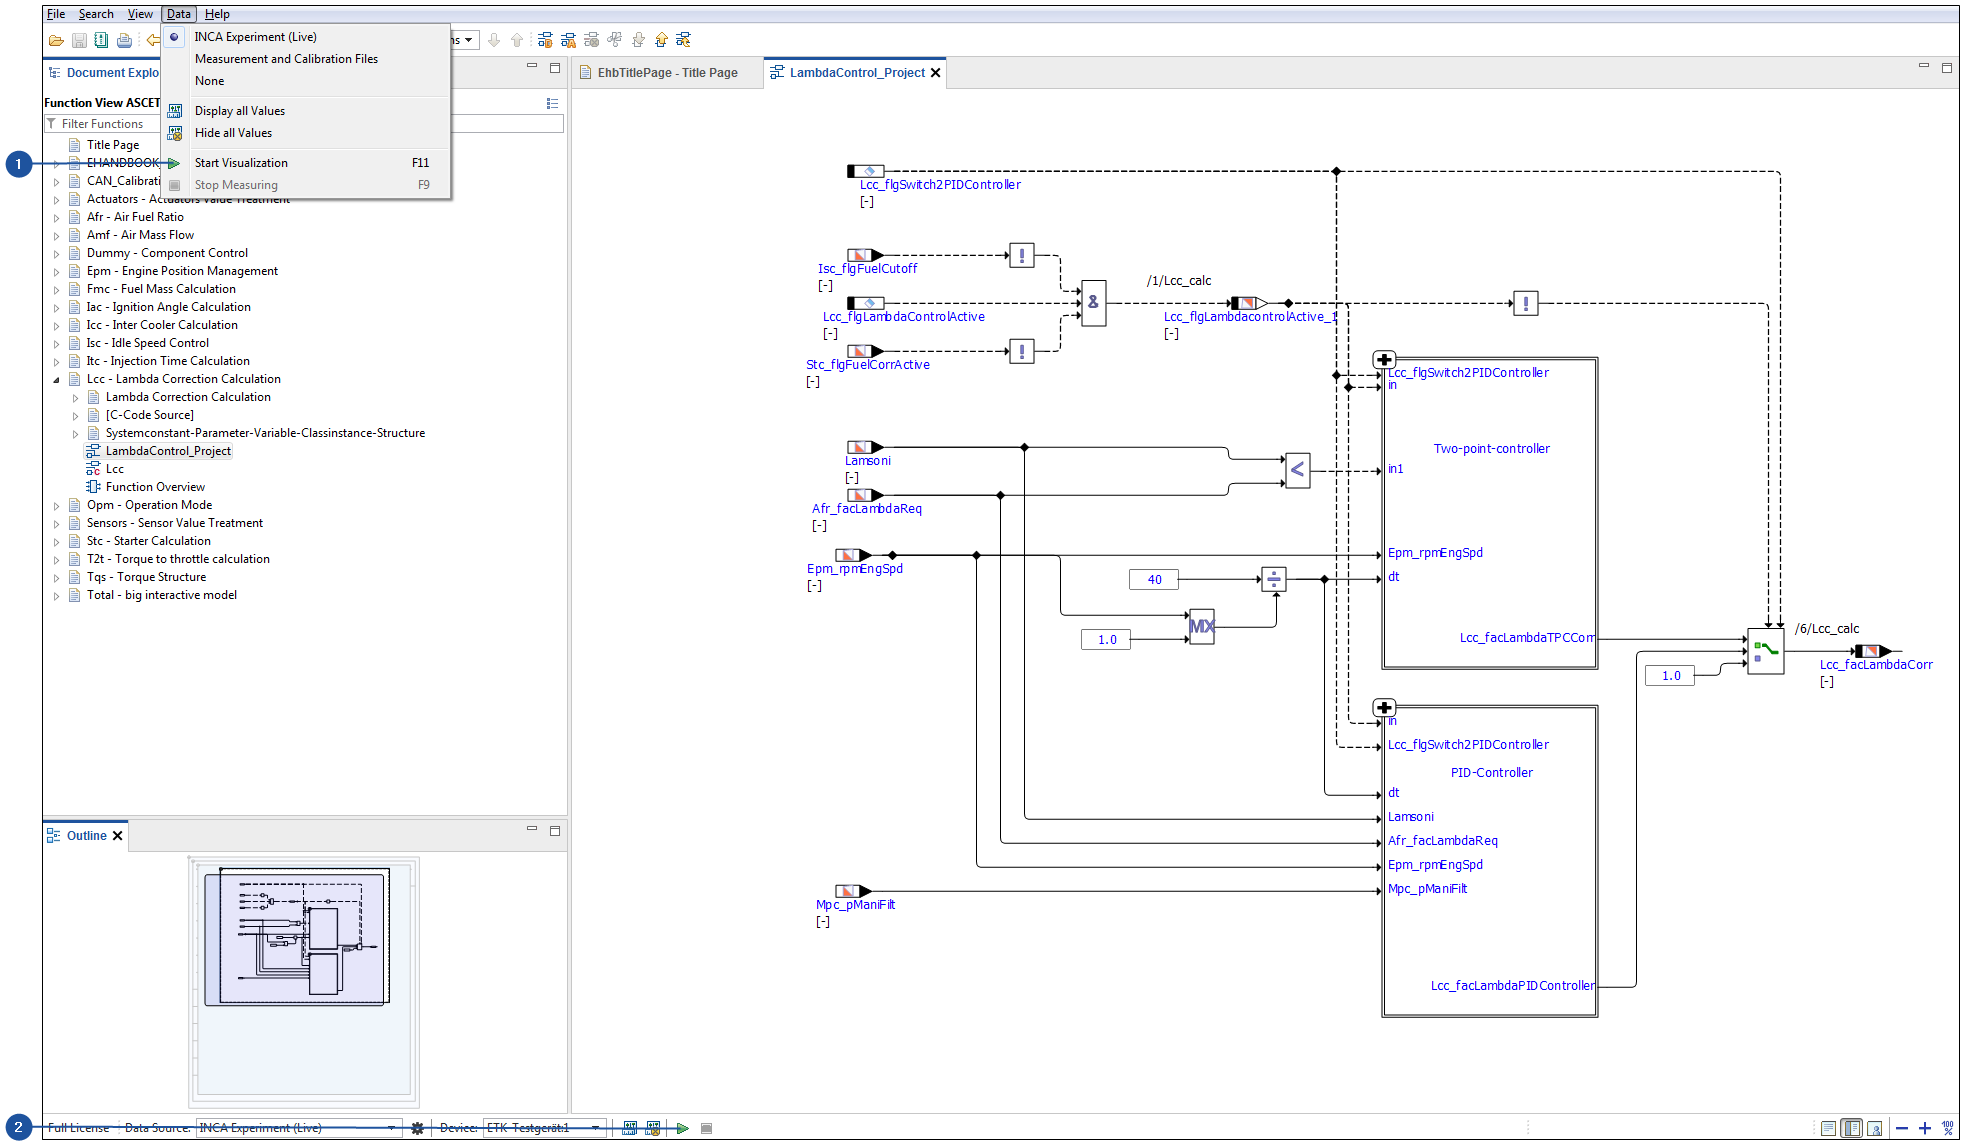Collapse the CHANBOOK tree node
The height and width of the screenshot is (1145, 1963).
point(57,164)
